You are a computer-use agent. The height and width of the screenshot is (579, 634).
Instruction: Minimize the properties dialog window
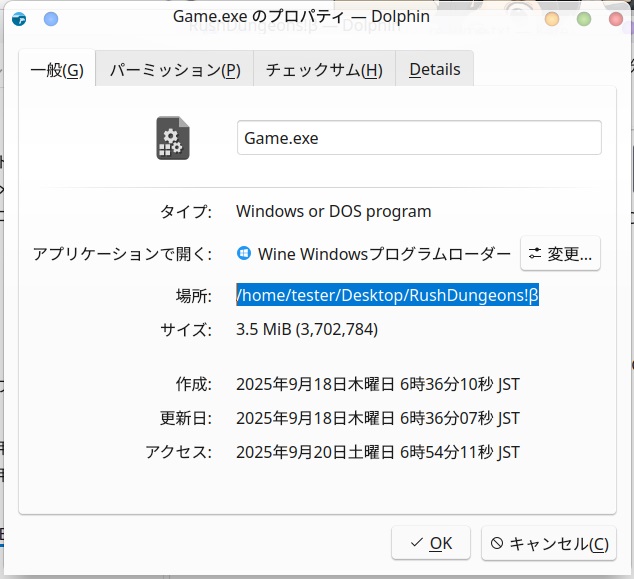click(x=552, y=18)
